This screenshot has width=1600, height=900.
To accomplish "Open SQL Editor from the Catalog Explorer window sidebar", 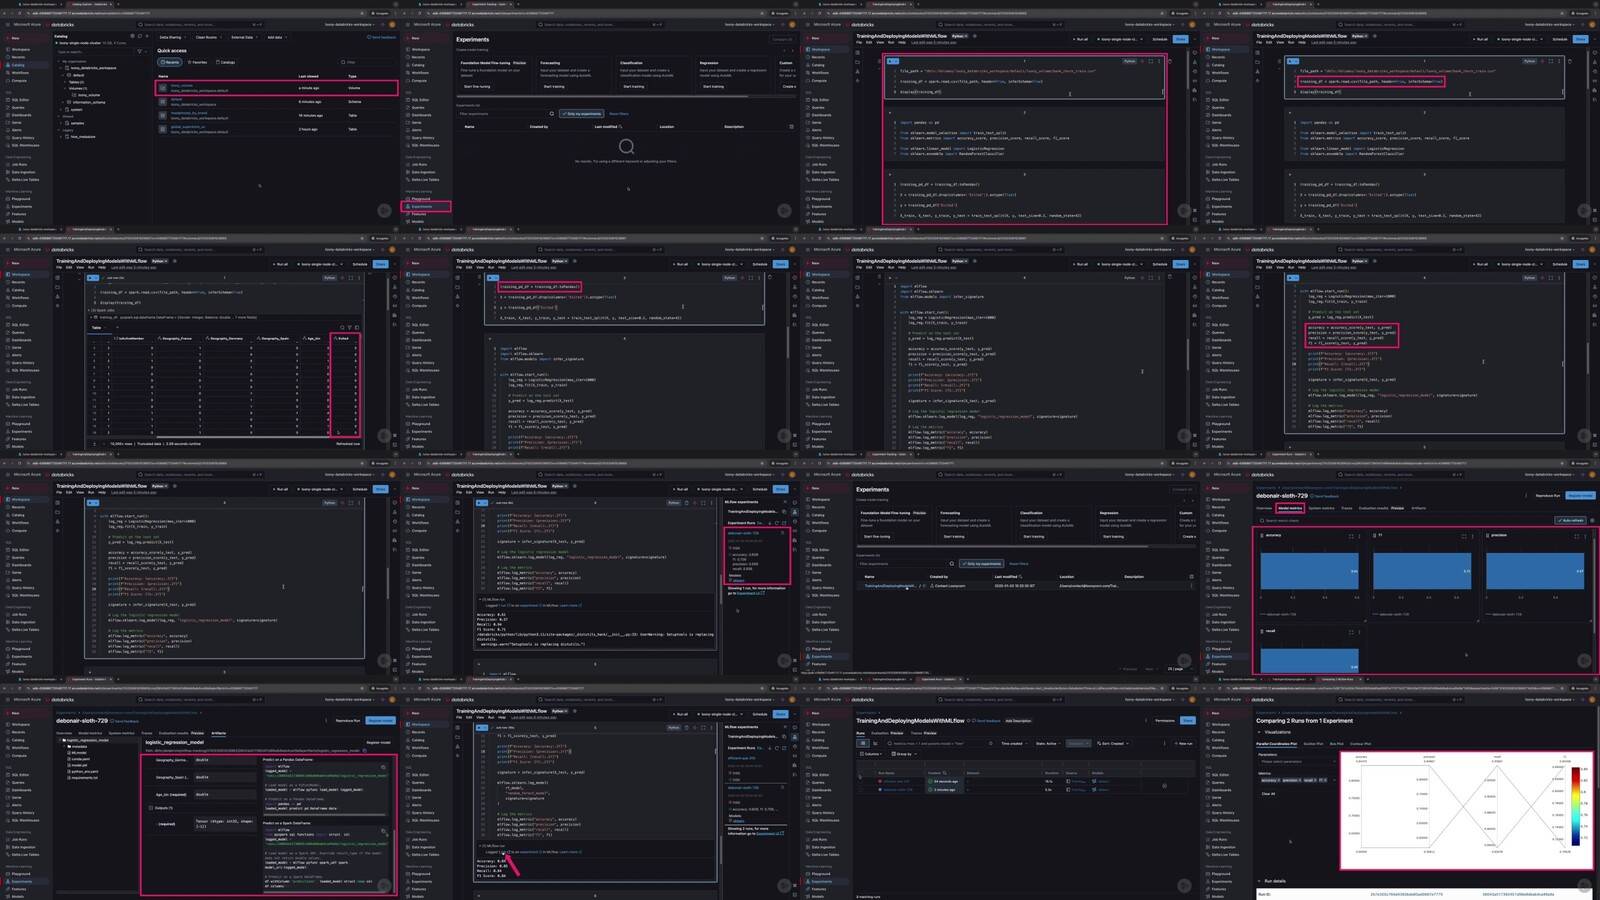I will pyautogui.click(x=20, y=100).
